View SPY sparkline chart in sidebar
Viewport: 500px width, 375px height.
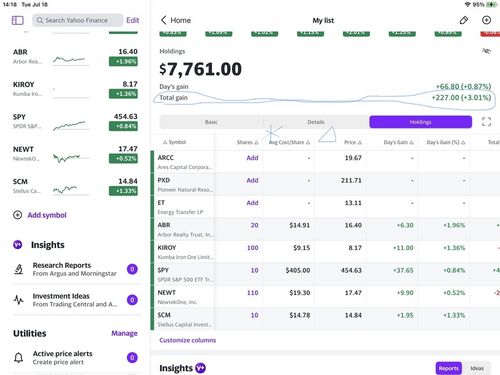(x=70, y=125)
